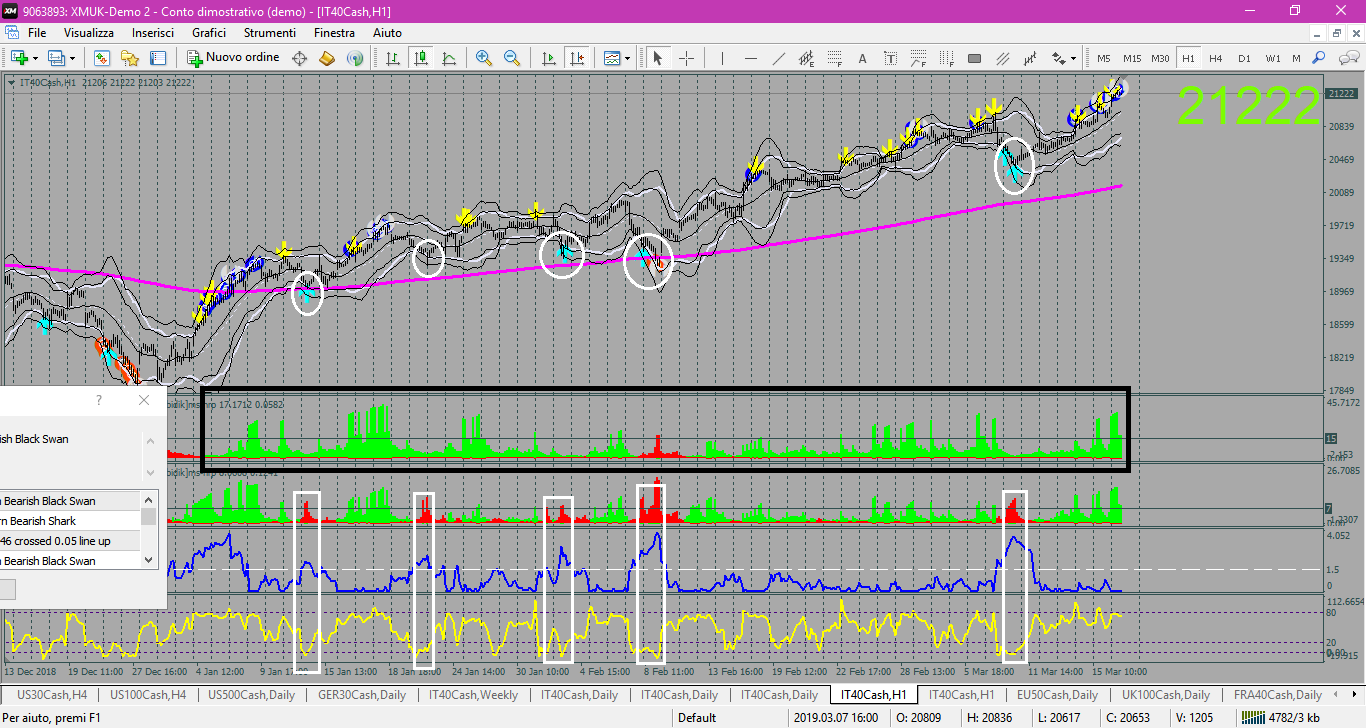Click the alert dialog help question mark
1366x728 pixels.
pos(98,400)
